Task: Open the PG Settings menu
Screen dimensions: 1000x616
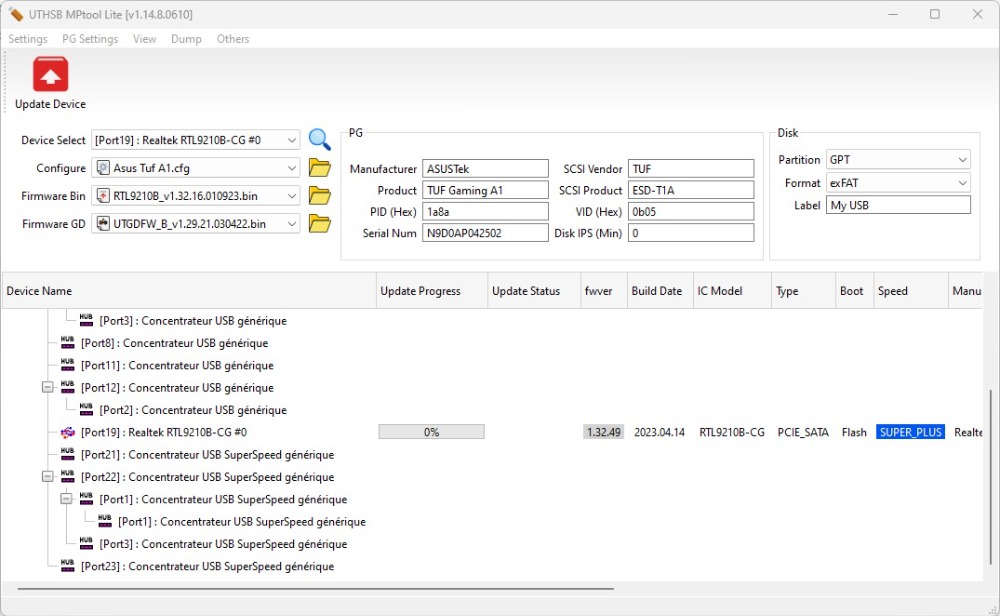Action: 90,39
